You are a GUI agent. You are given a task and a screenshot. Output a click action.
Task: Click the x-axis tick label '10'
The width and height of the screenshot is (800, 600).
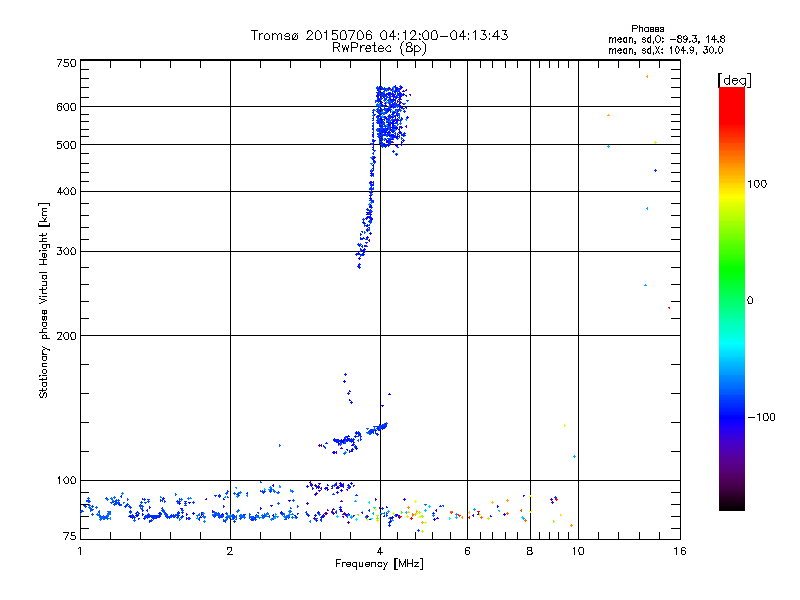point(578,551)
